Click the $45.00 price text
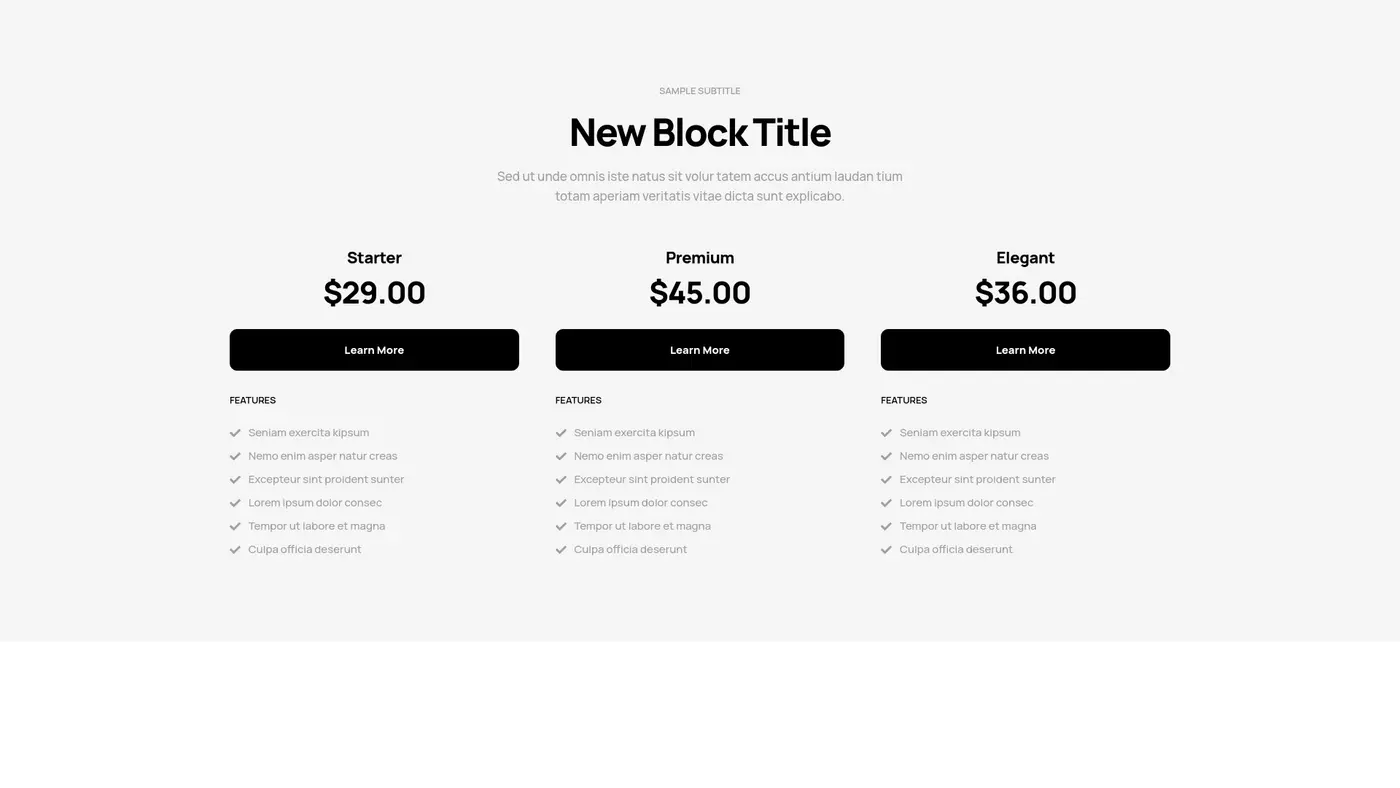 coord(700,292)
